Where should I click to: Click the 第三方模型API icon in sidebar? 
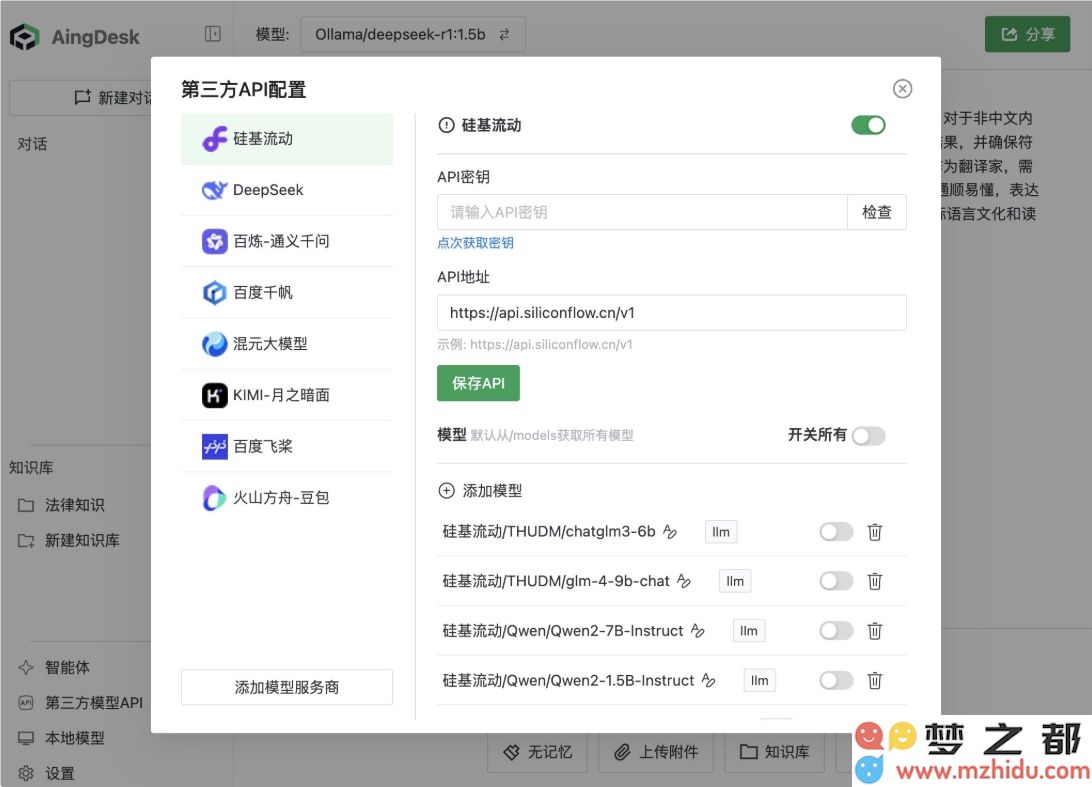tap(26, 703)
